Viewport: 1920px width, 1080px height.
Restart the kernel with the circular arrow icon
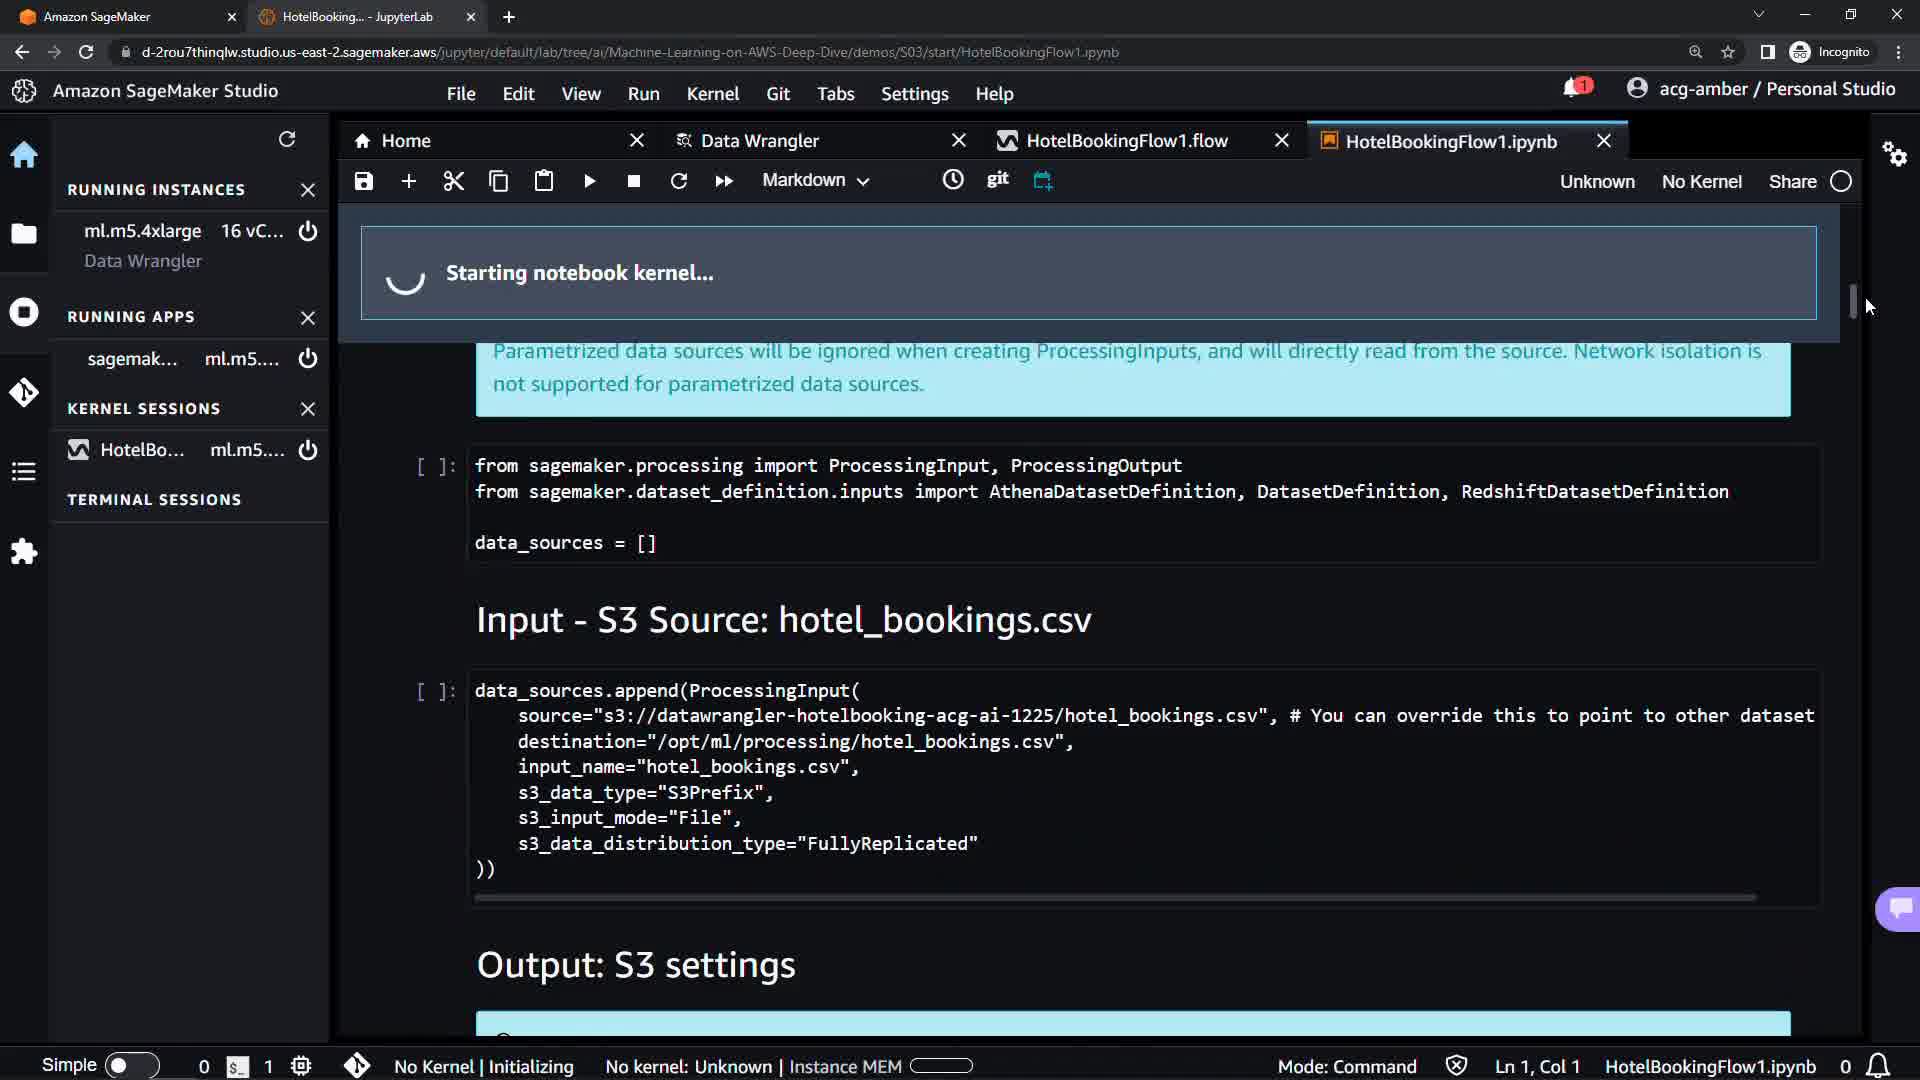[678, 181]
